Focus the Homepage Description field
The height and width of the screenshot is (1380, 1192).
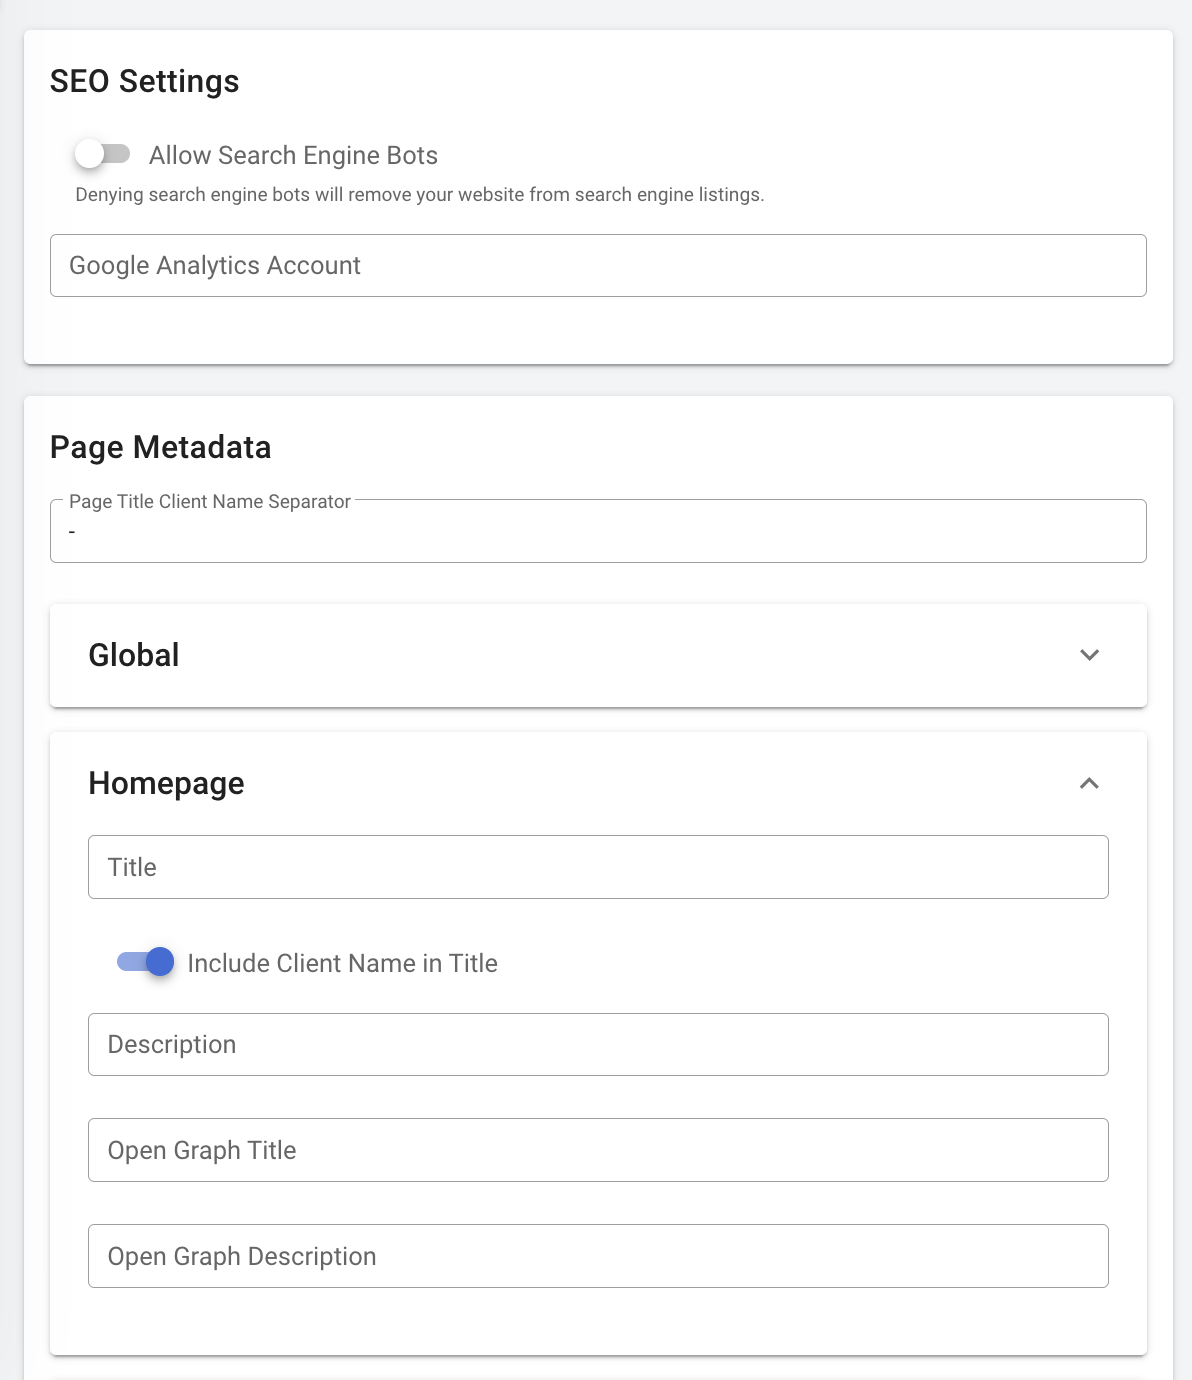pyautogui.click(x=597, y=1045)
